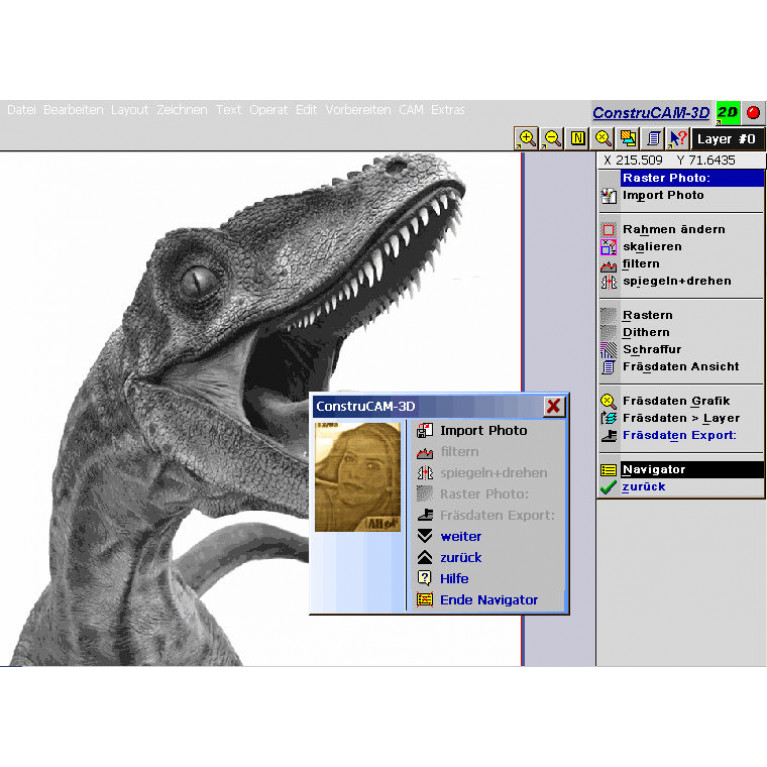Open the Vorbereiten menu

[x=358, y=110]
